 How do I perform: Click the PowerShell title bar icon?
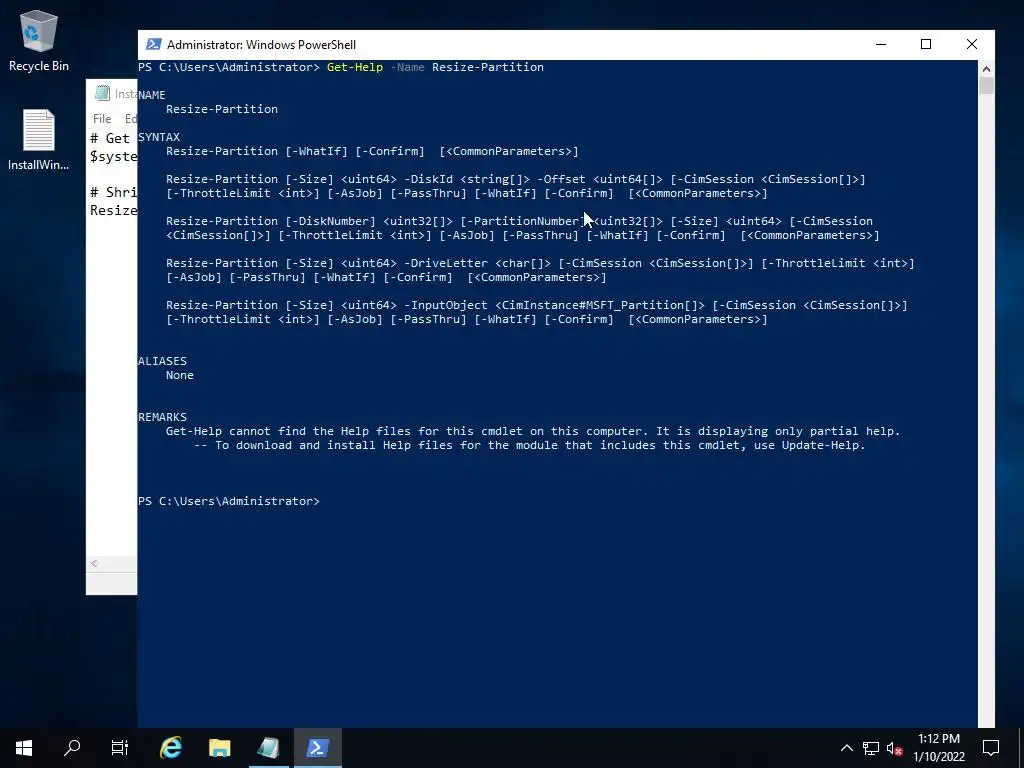(x=153, y=44)
